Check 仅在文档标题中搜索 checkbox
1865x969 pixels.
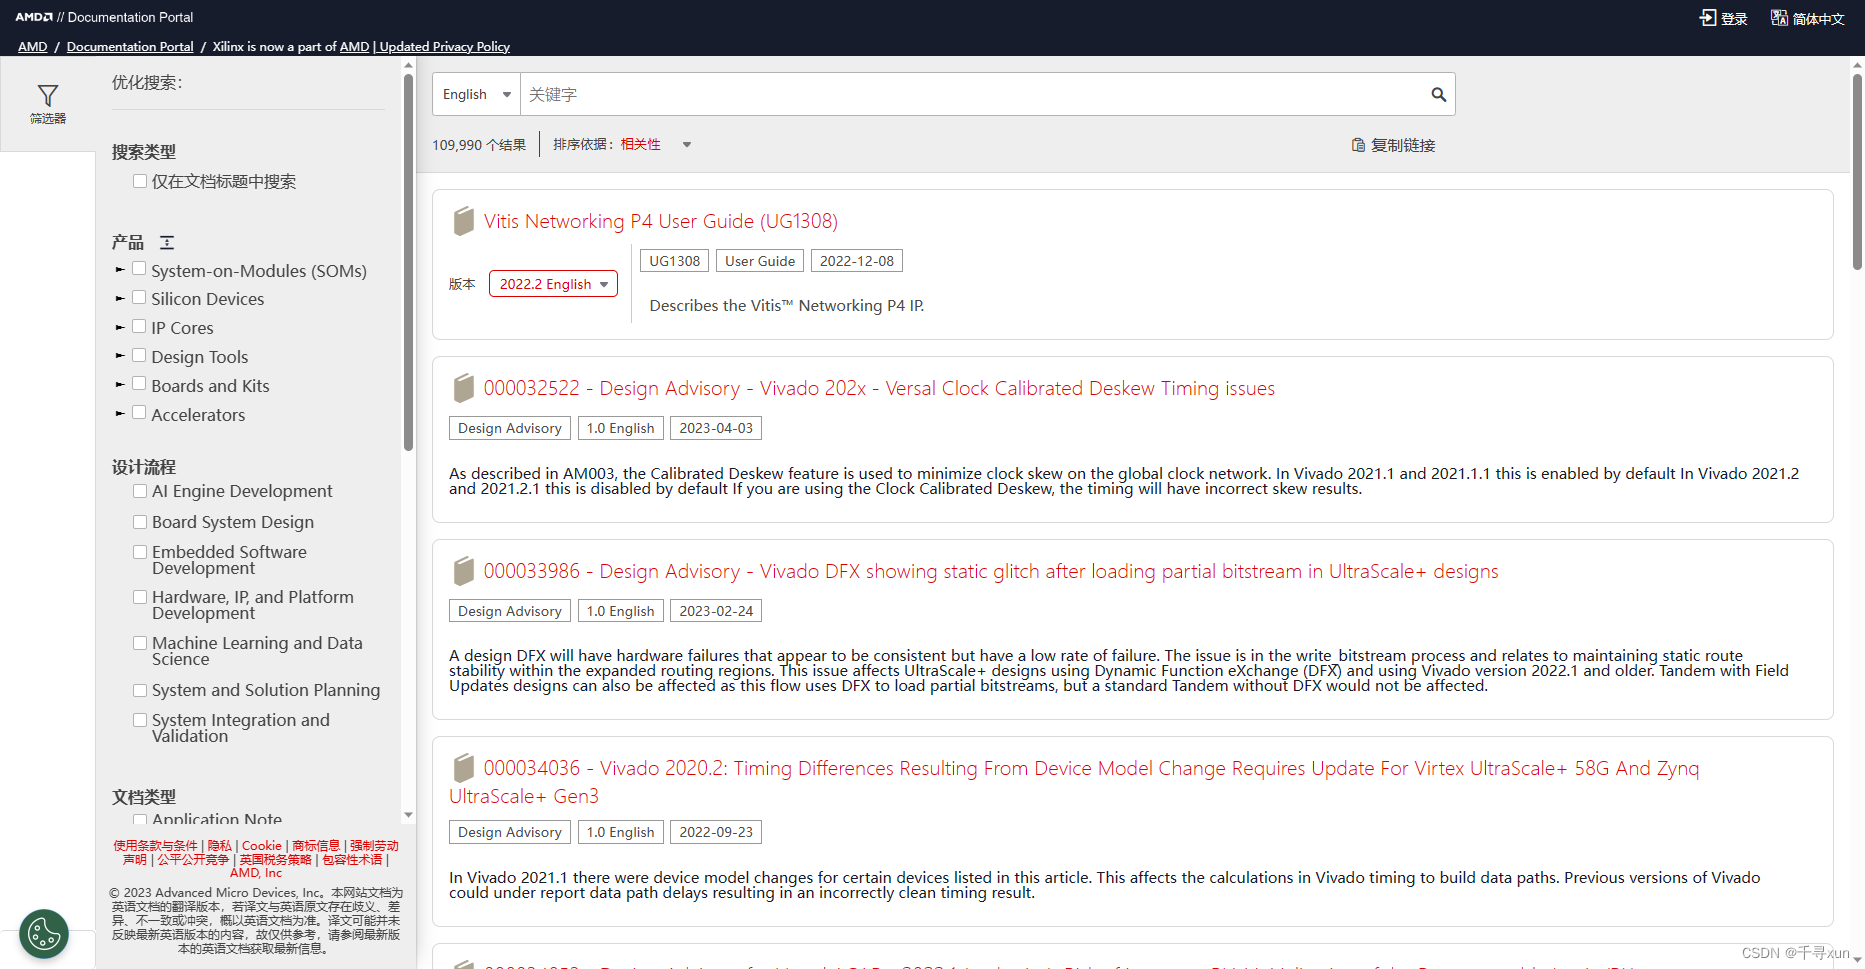click(x=140, y=181)
